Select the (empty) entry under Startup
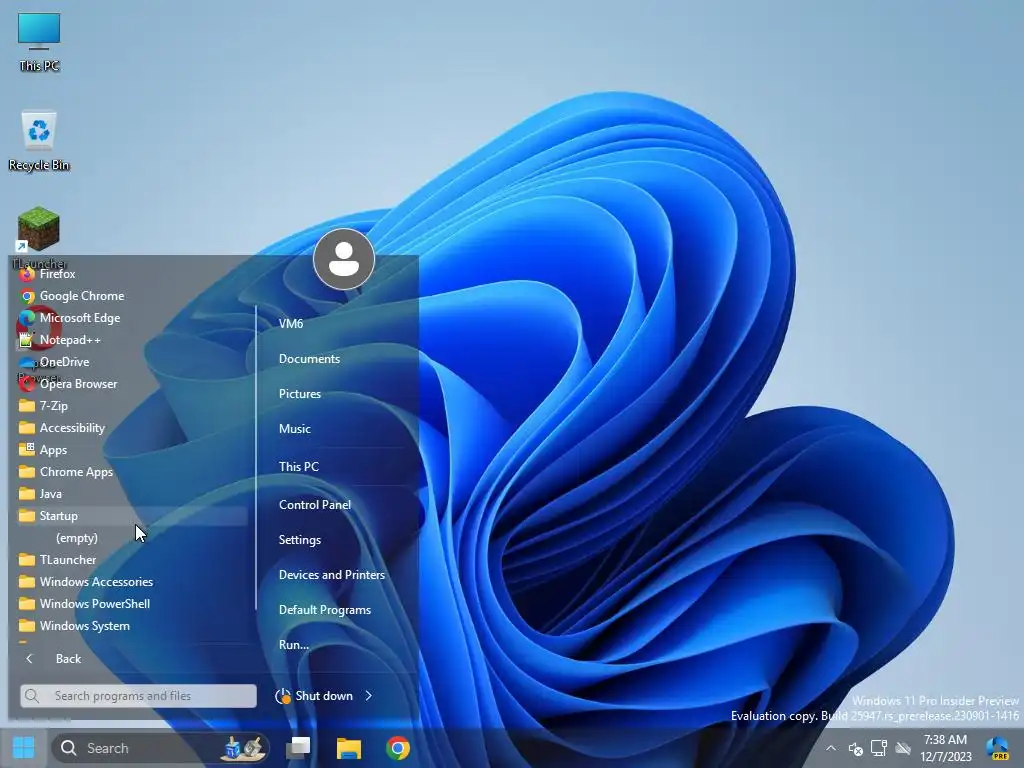Viewport: 1024px width, 768px height. coord(76,538)
